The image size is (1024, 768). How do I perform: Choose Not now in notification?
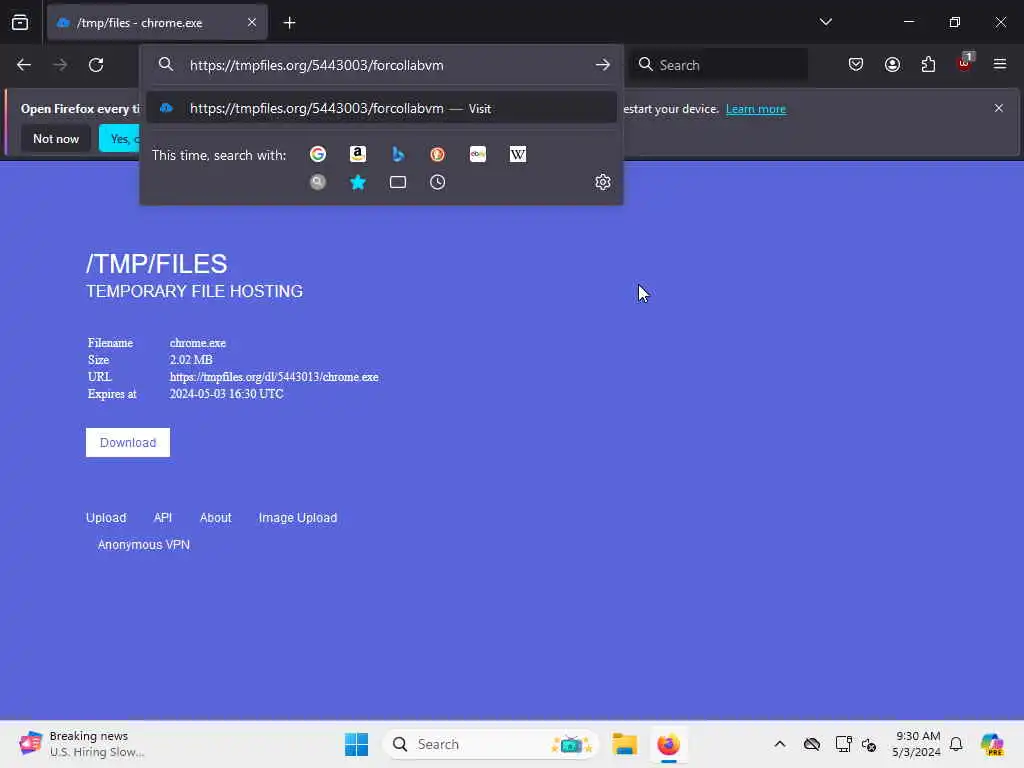tap(56, 138)
